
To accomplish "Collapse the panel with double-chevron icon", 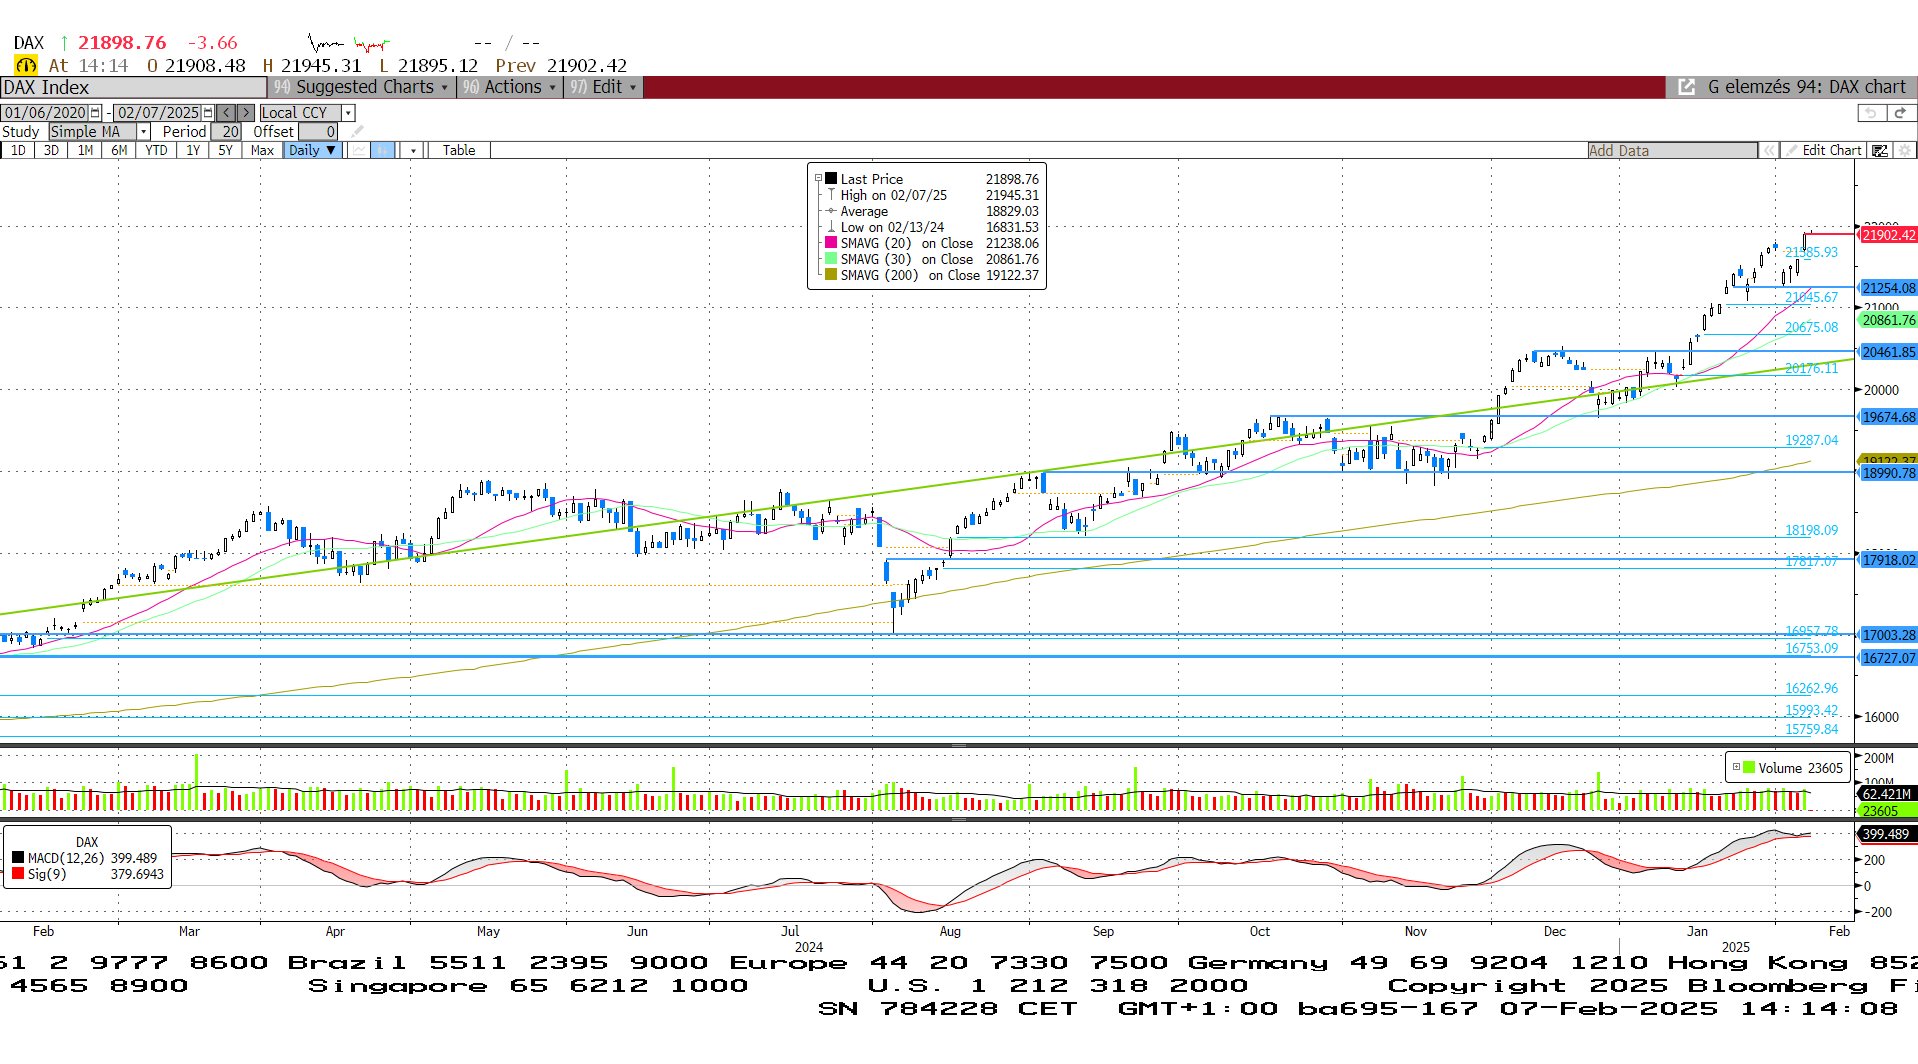I will pos(1769,150).
